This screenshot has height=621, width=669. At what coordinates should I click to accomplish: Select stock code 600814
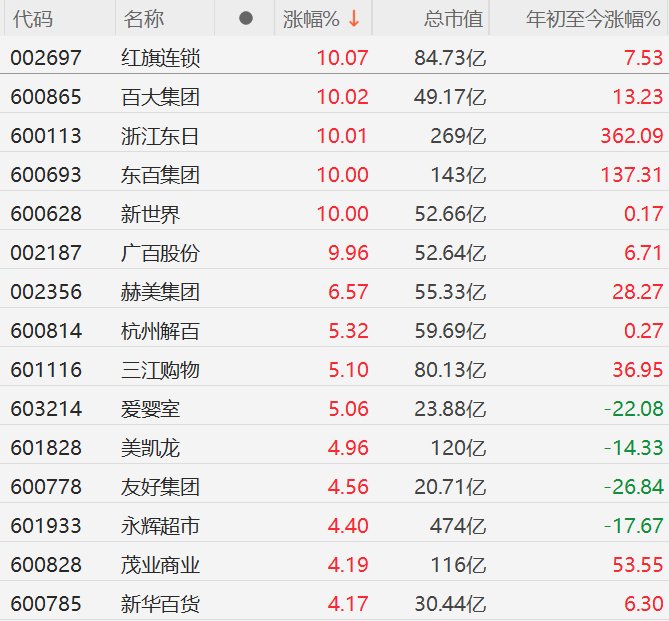click(x=46, y=331)
